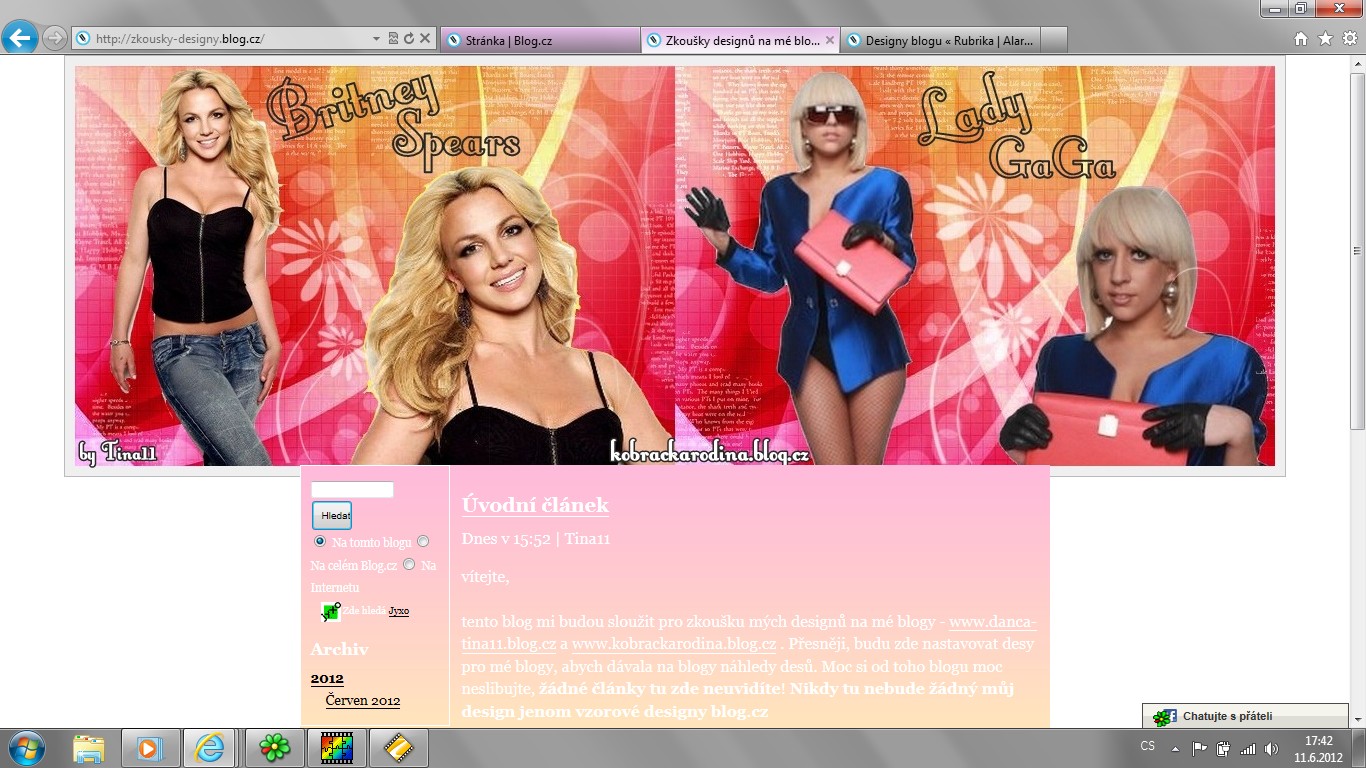Launch Windows Media Player from taskbar

coord(149,748)
